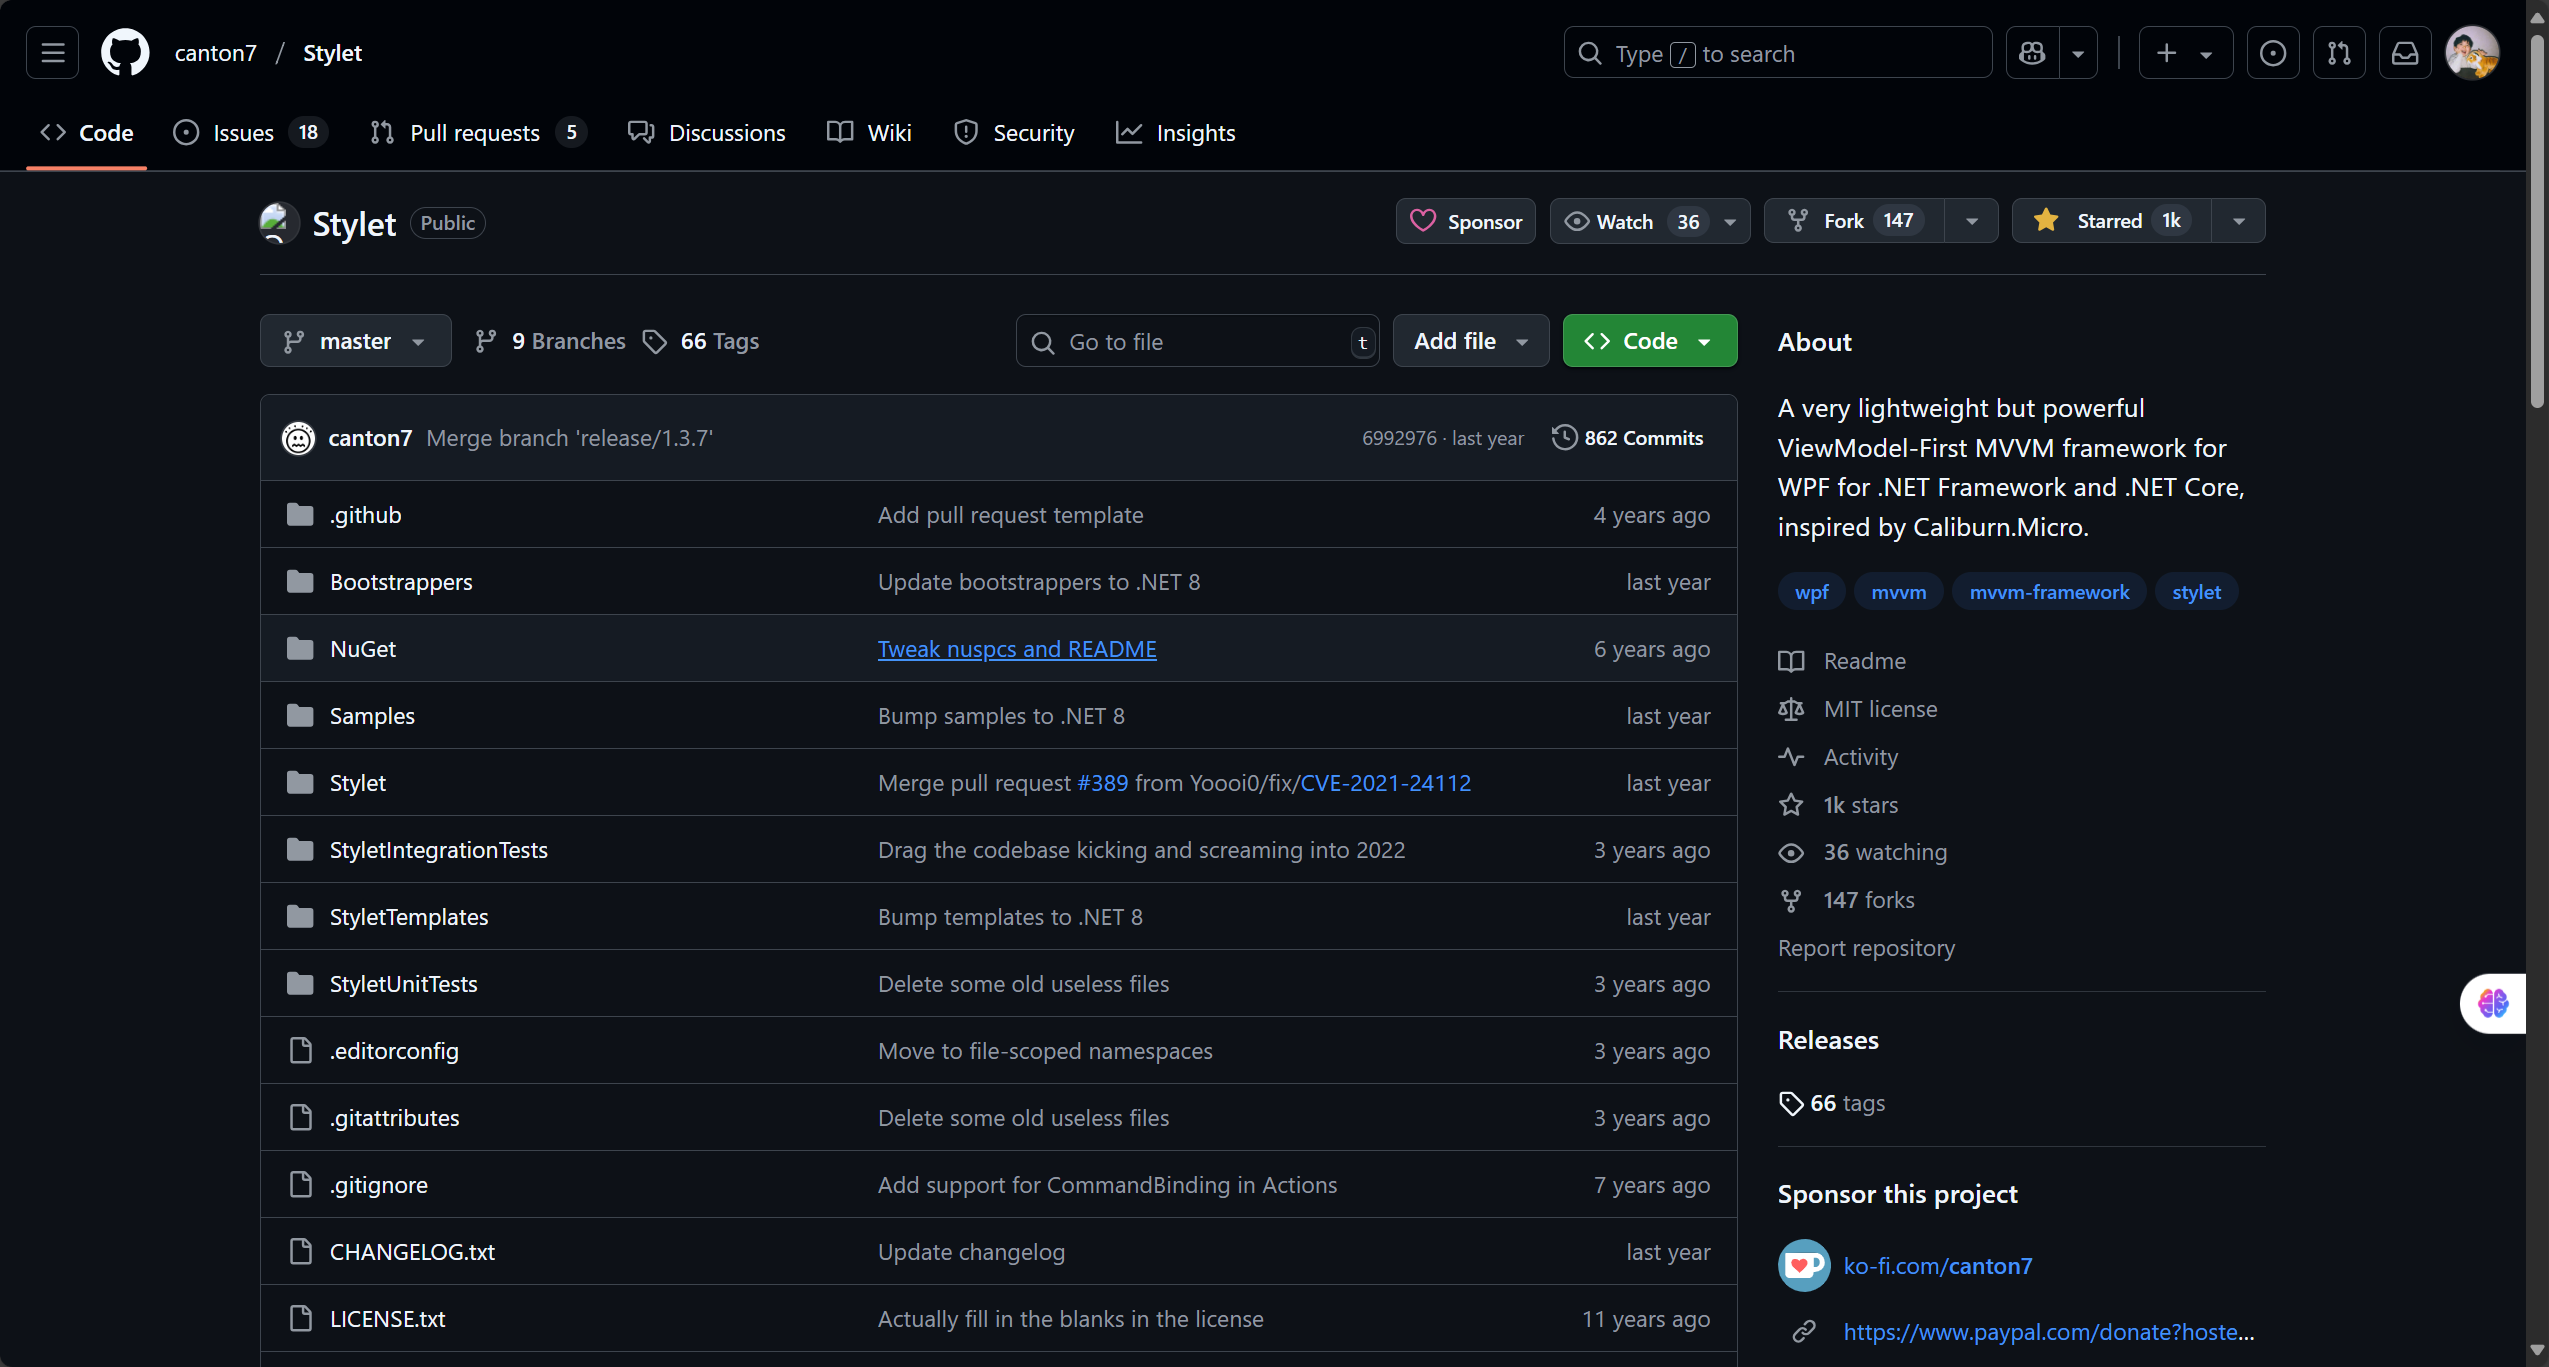Open the commit history via 862 Commits
The image size is (2549, 1367).
[x=1628, y=438]
